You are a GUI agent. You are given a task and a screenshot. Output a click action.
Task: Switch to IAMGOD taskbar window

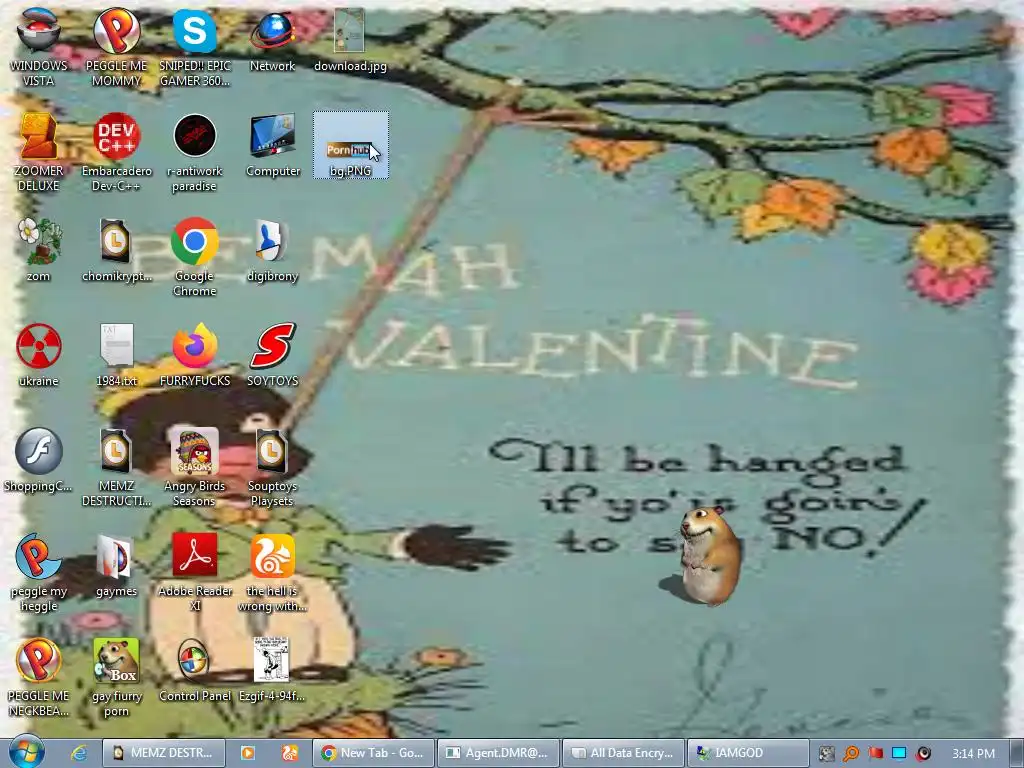[x=748, y=753]
